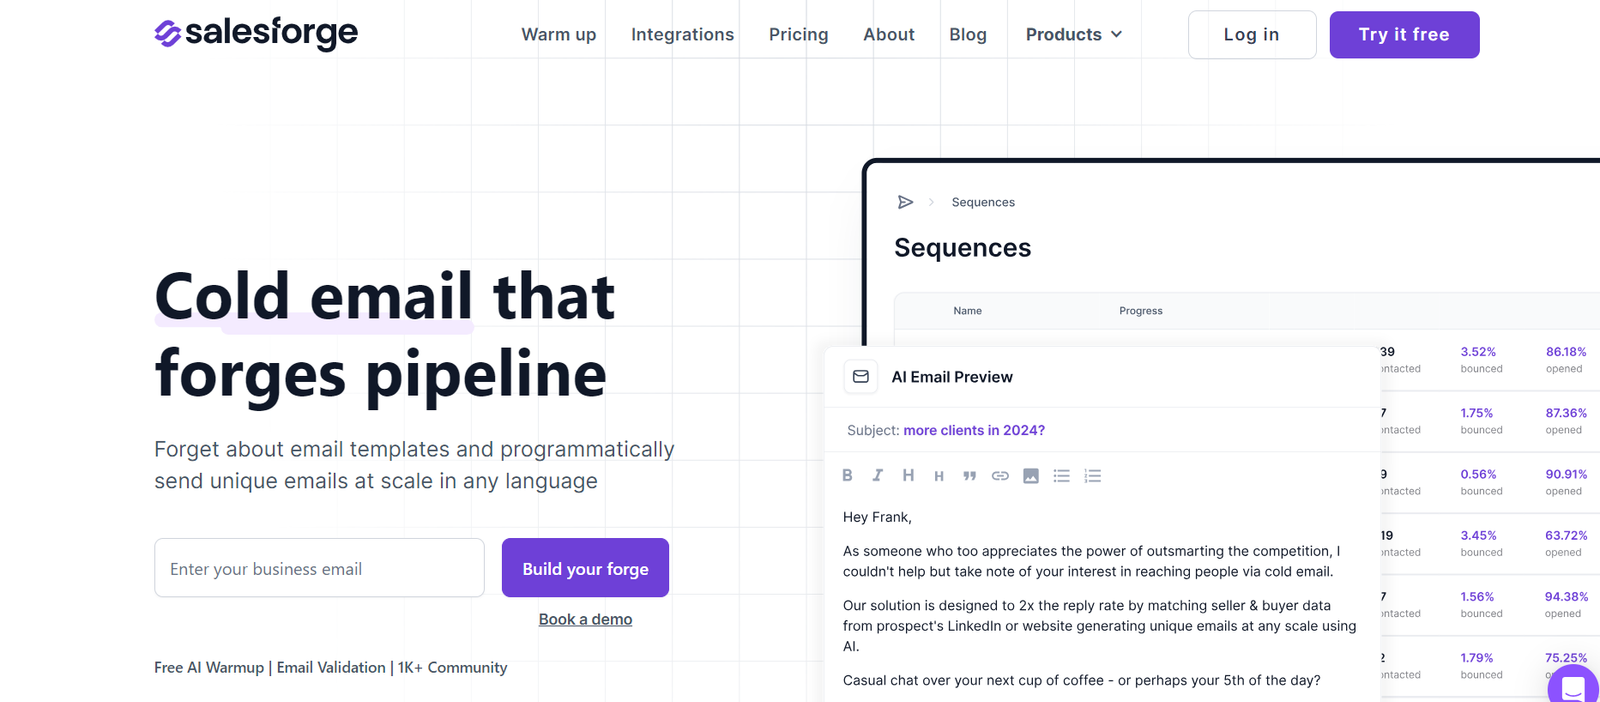Open the chat widget bubble
This screenshot has width=1600, height=702.
[1572, 686]
